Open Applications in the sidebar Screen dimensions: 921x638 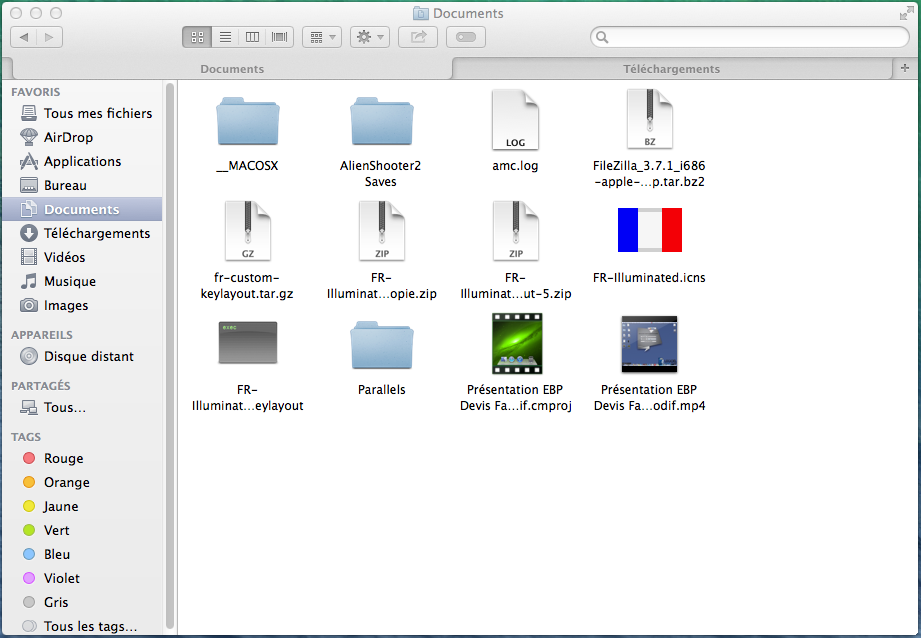pyautogui.click(x=82, y=161)
